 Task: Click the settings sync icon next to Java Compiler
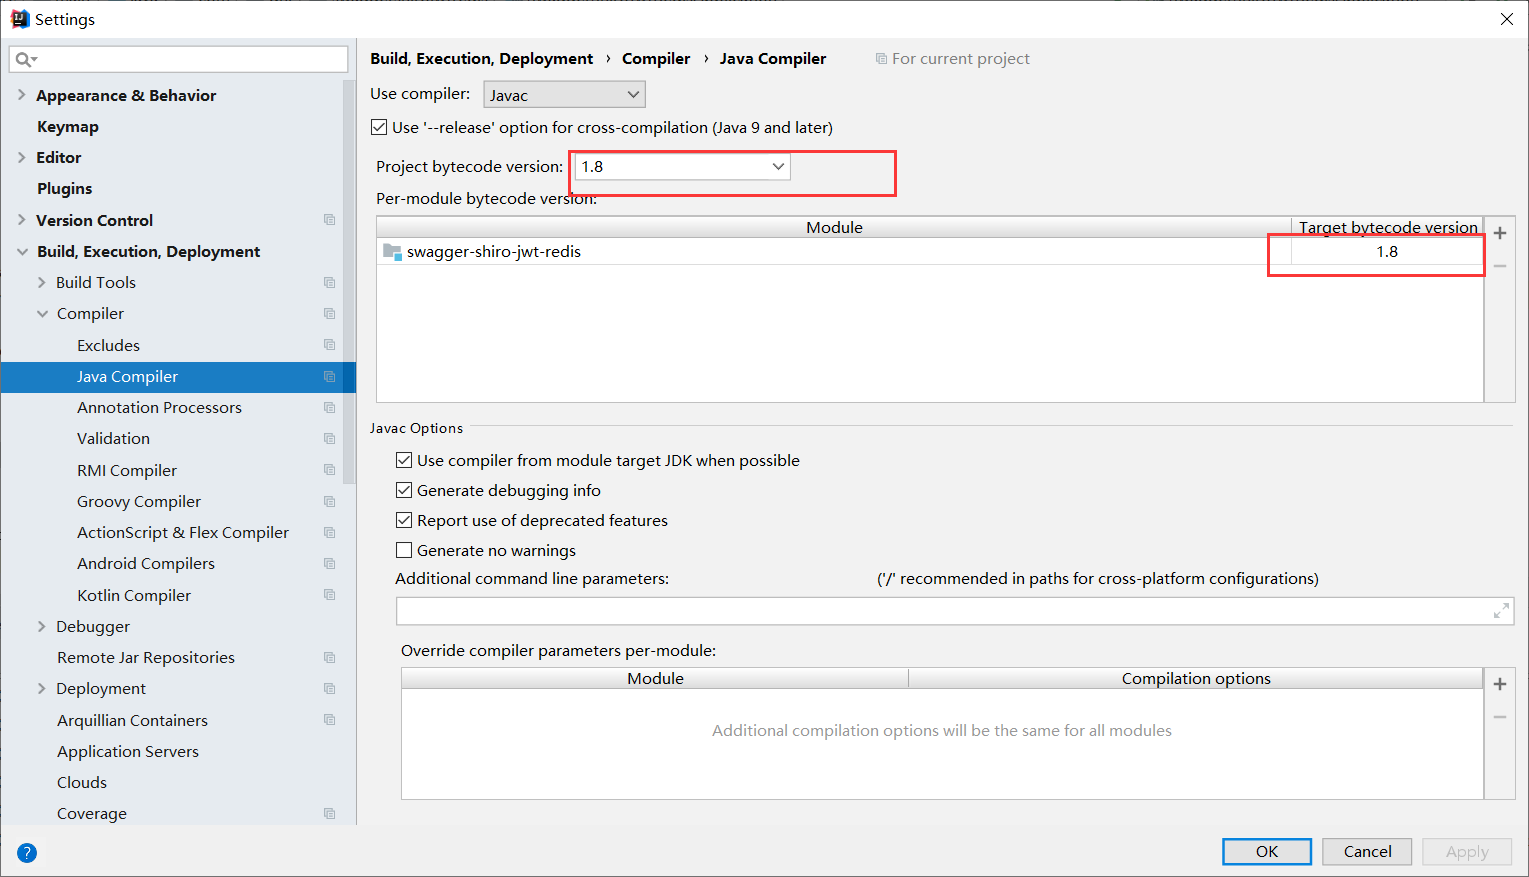[x=329, y=377]
